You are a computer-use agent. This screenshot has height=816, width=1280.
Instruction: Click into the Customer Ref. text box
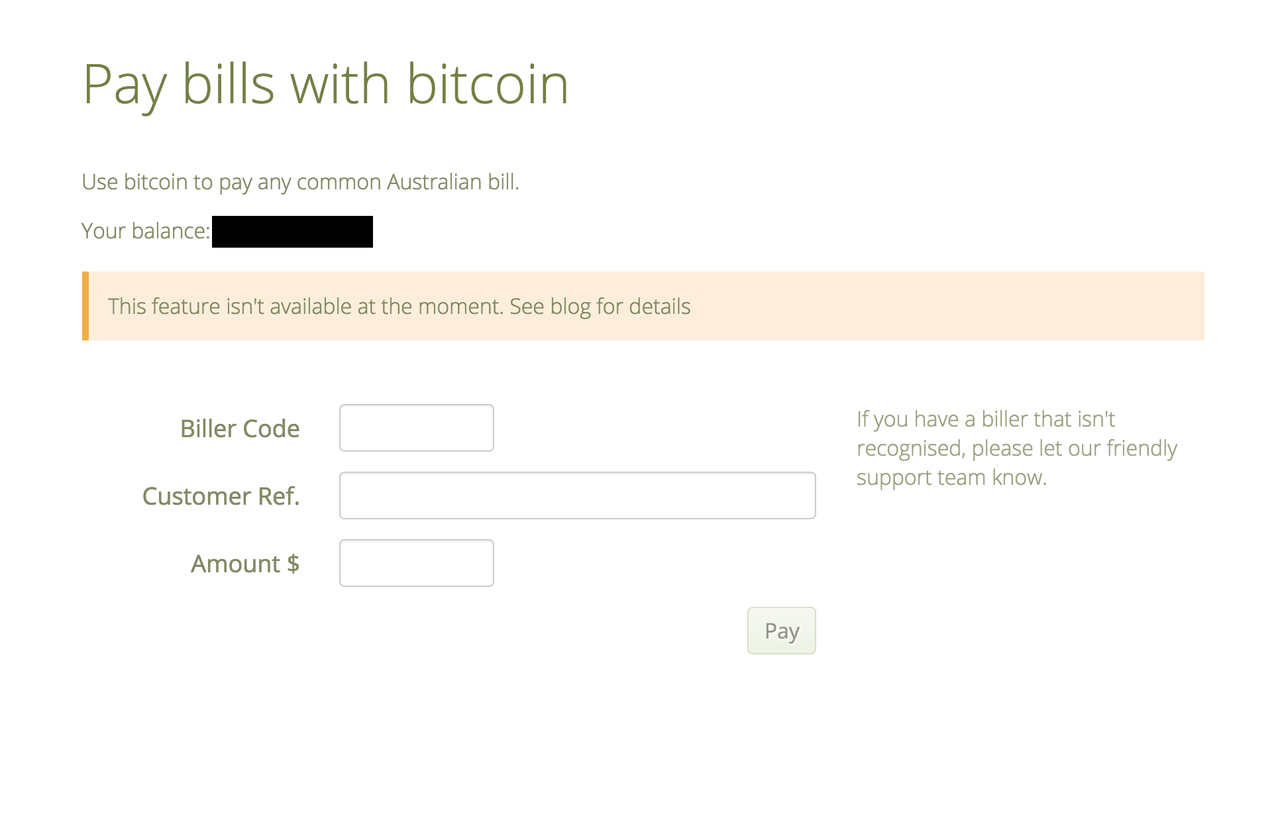pos(577,495)
